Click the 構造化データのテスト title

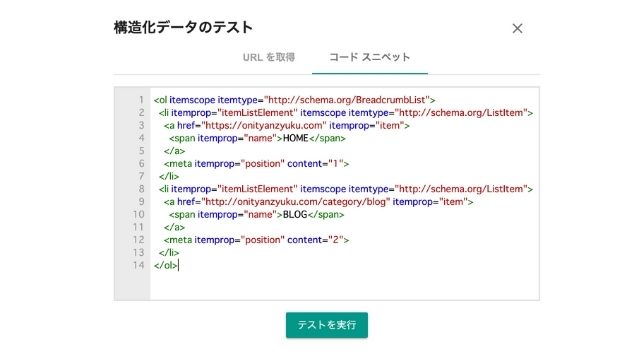(x=183, y=28)
